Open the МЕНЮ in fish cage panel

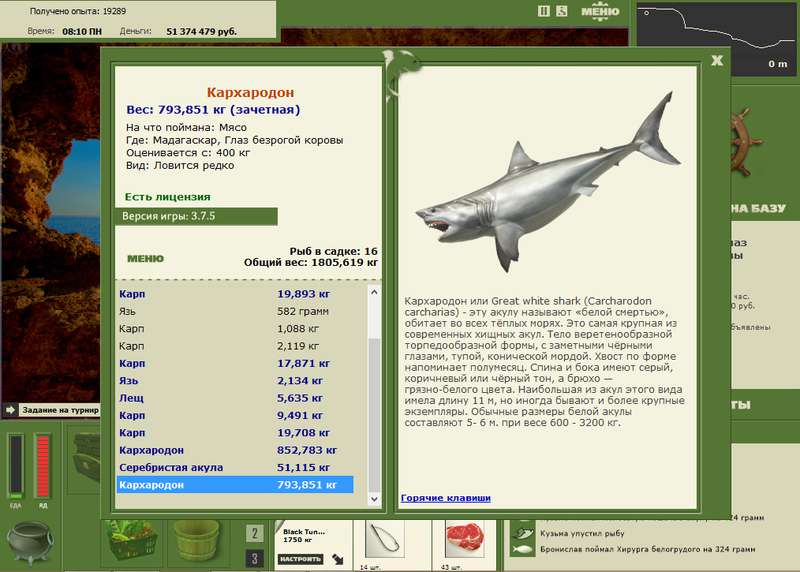pos(145,259)
